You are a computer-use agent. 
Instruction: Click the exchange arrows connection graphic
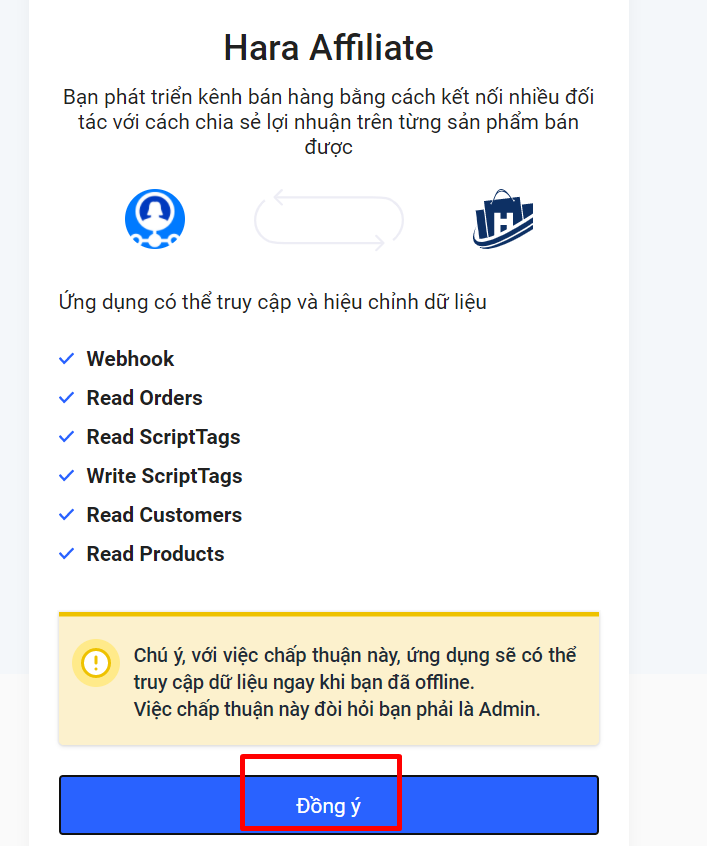329,220
